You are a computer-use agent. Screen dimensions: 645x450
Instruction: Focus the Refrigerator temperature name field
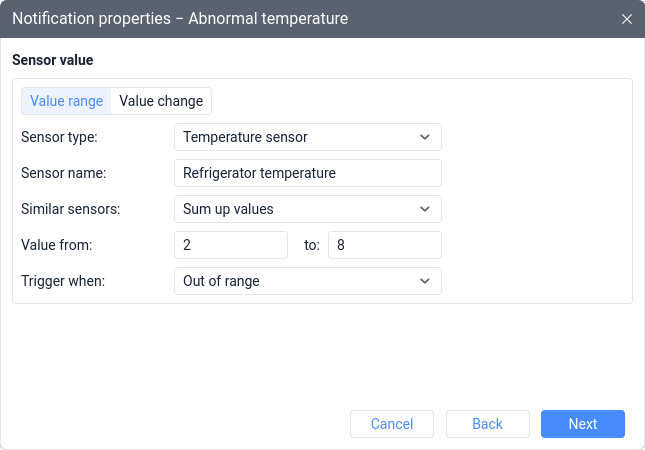coord(308,173)
